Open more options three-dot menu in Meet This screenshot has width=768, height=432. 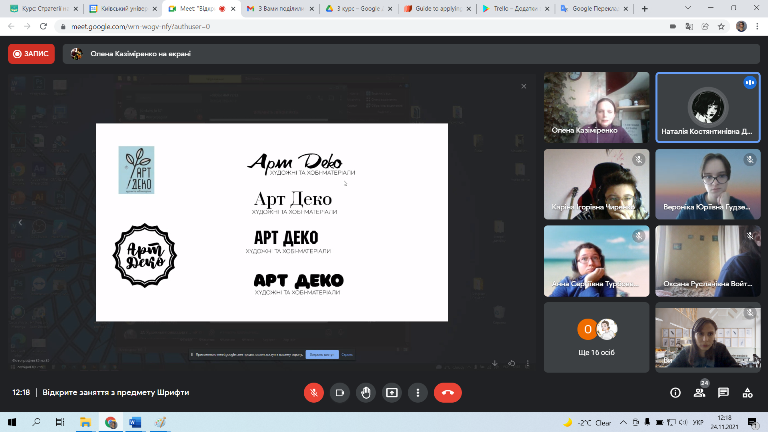pyautogui.click(x=418, y=393)
